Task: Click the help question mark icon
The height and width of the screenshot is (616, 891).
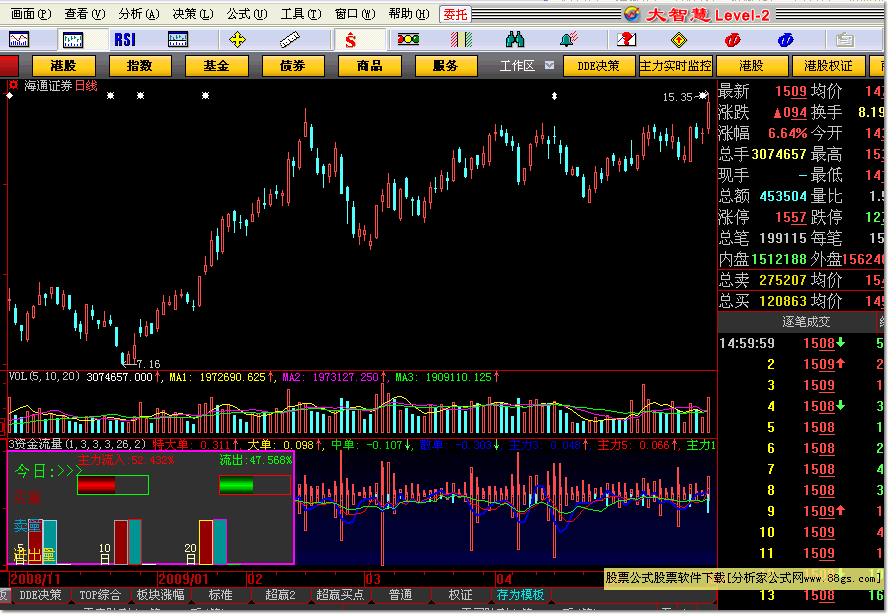Action: [626, 40]
